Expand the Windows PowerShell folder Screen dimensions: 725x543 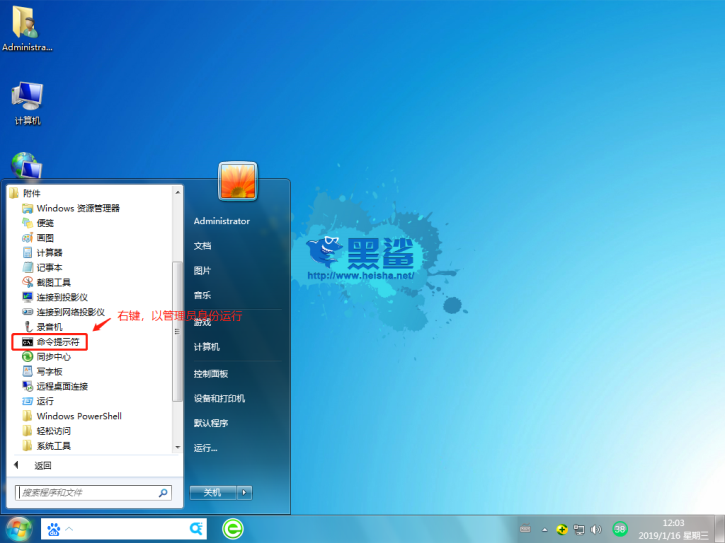[78, 416]
